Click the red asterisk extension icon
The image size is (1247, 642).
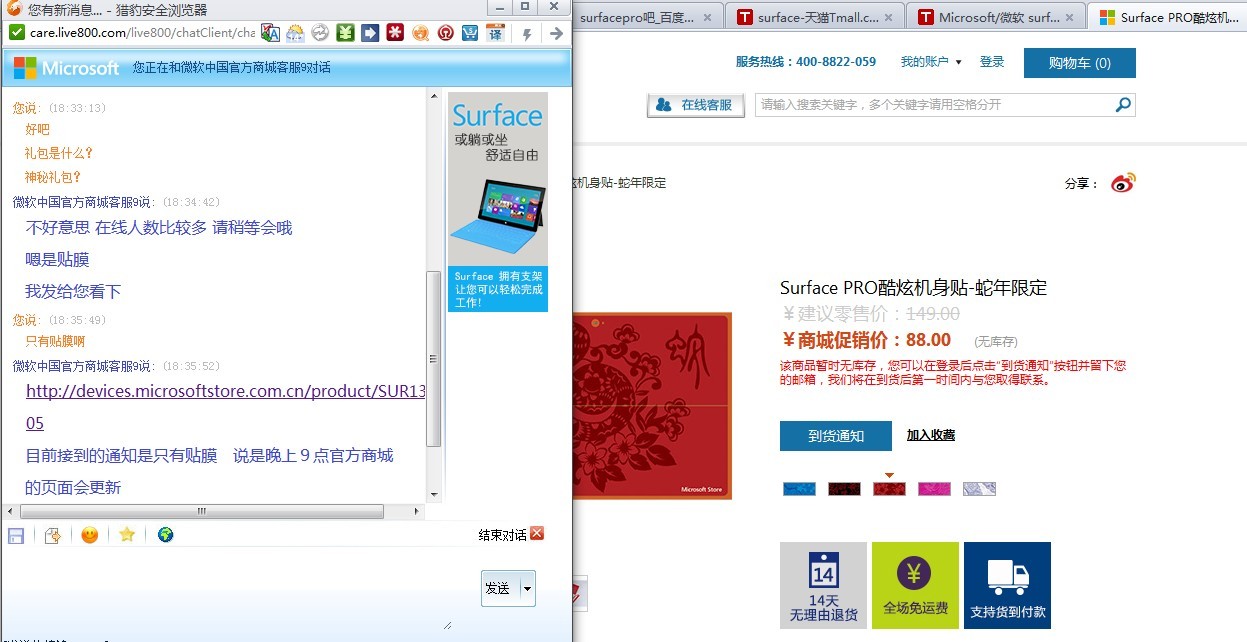tap(395, 33)
